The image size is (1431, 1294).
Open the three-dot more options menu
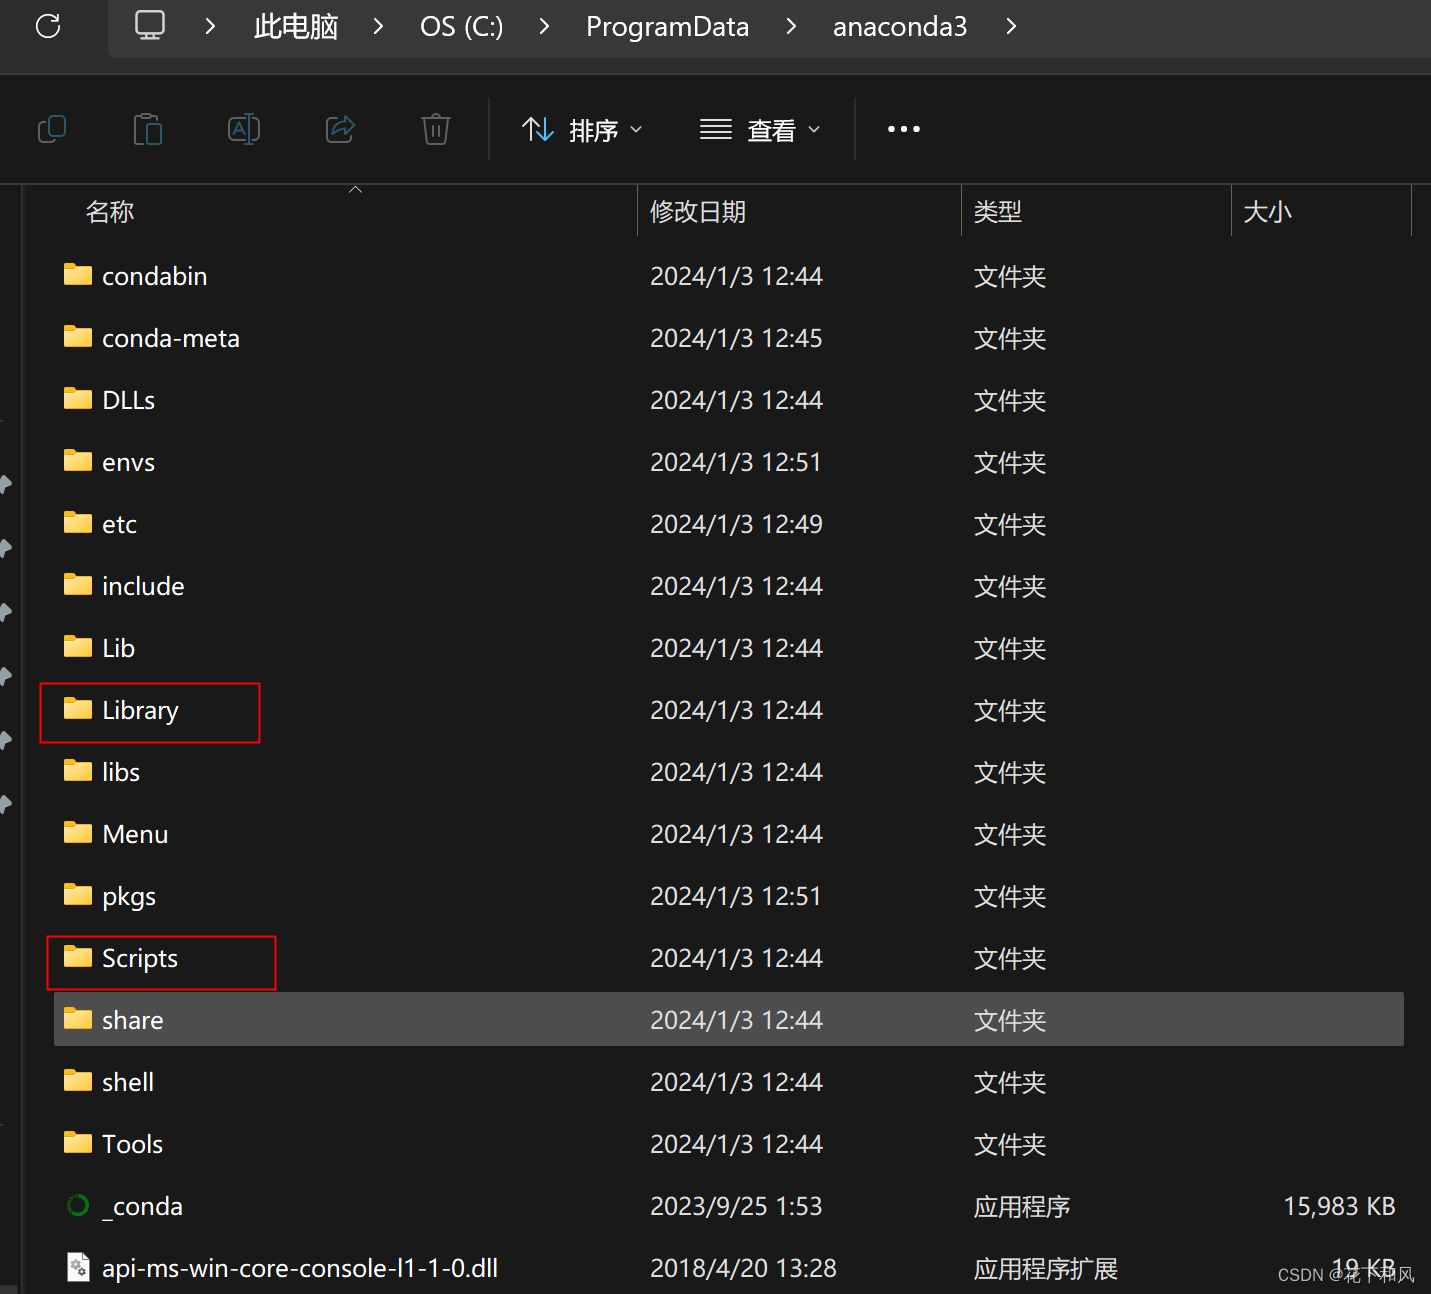[x=903, y=129]
